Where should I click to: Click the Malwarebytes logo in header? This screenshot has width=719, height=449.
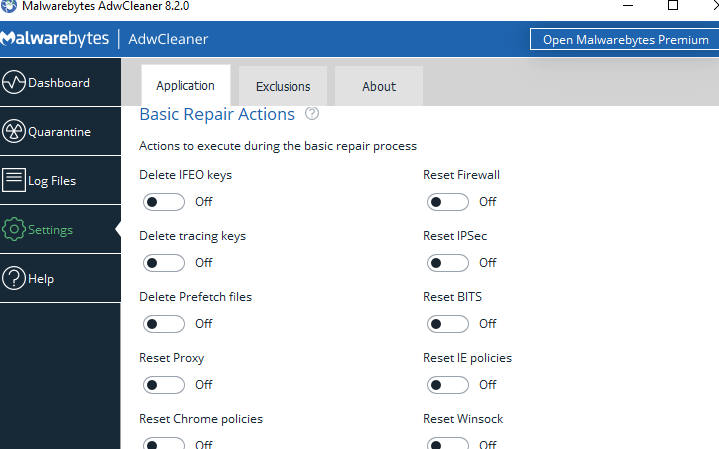pos(55,40)
